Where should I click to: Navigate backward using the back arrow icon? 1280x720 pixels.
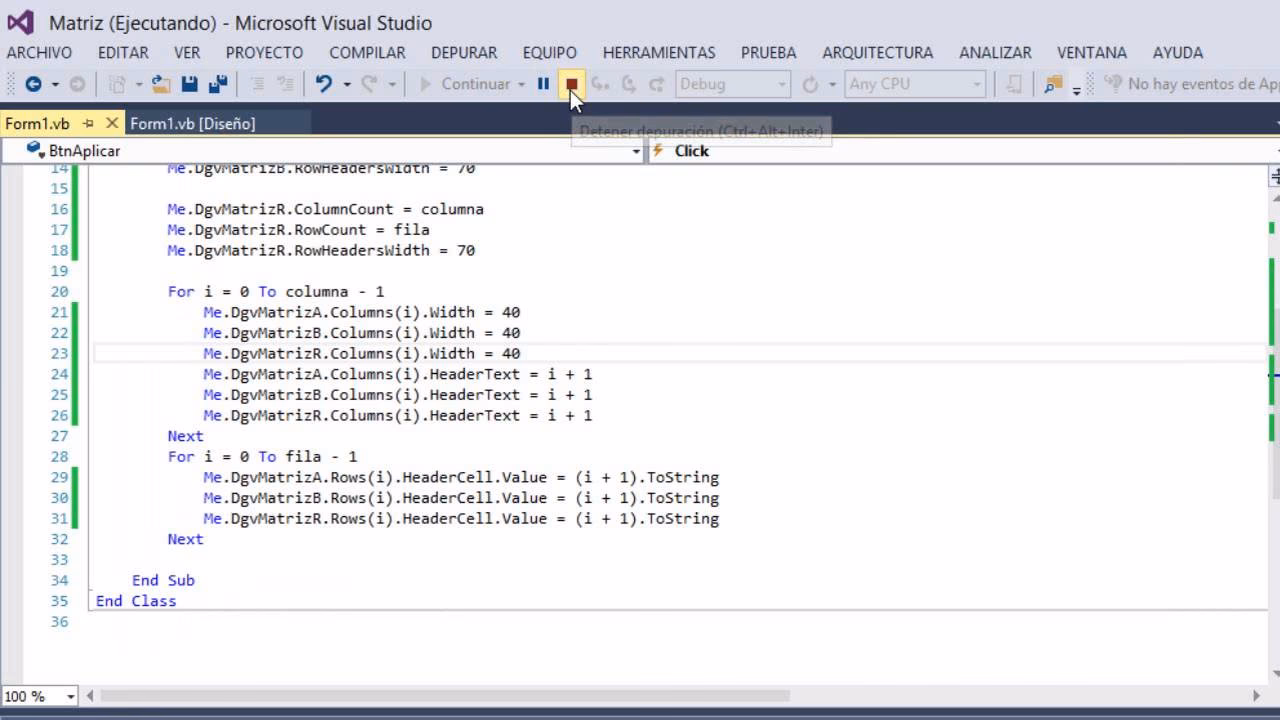point(35,84)
